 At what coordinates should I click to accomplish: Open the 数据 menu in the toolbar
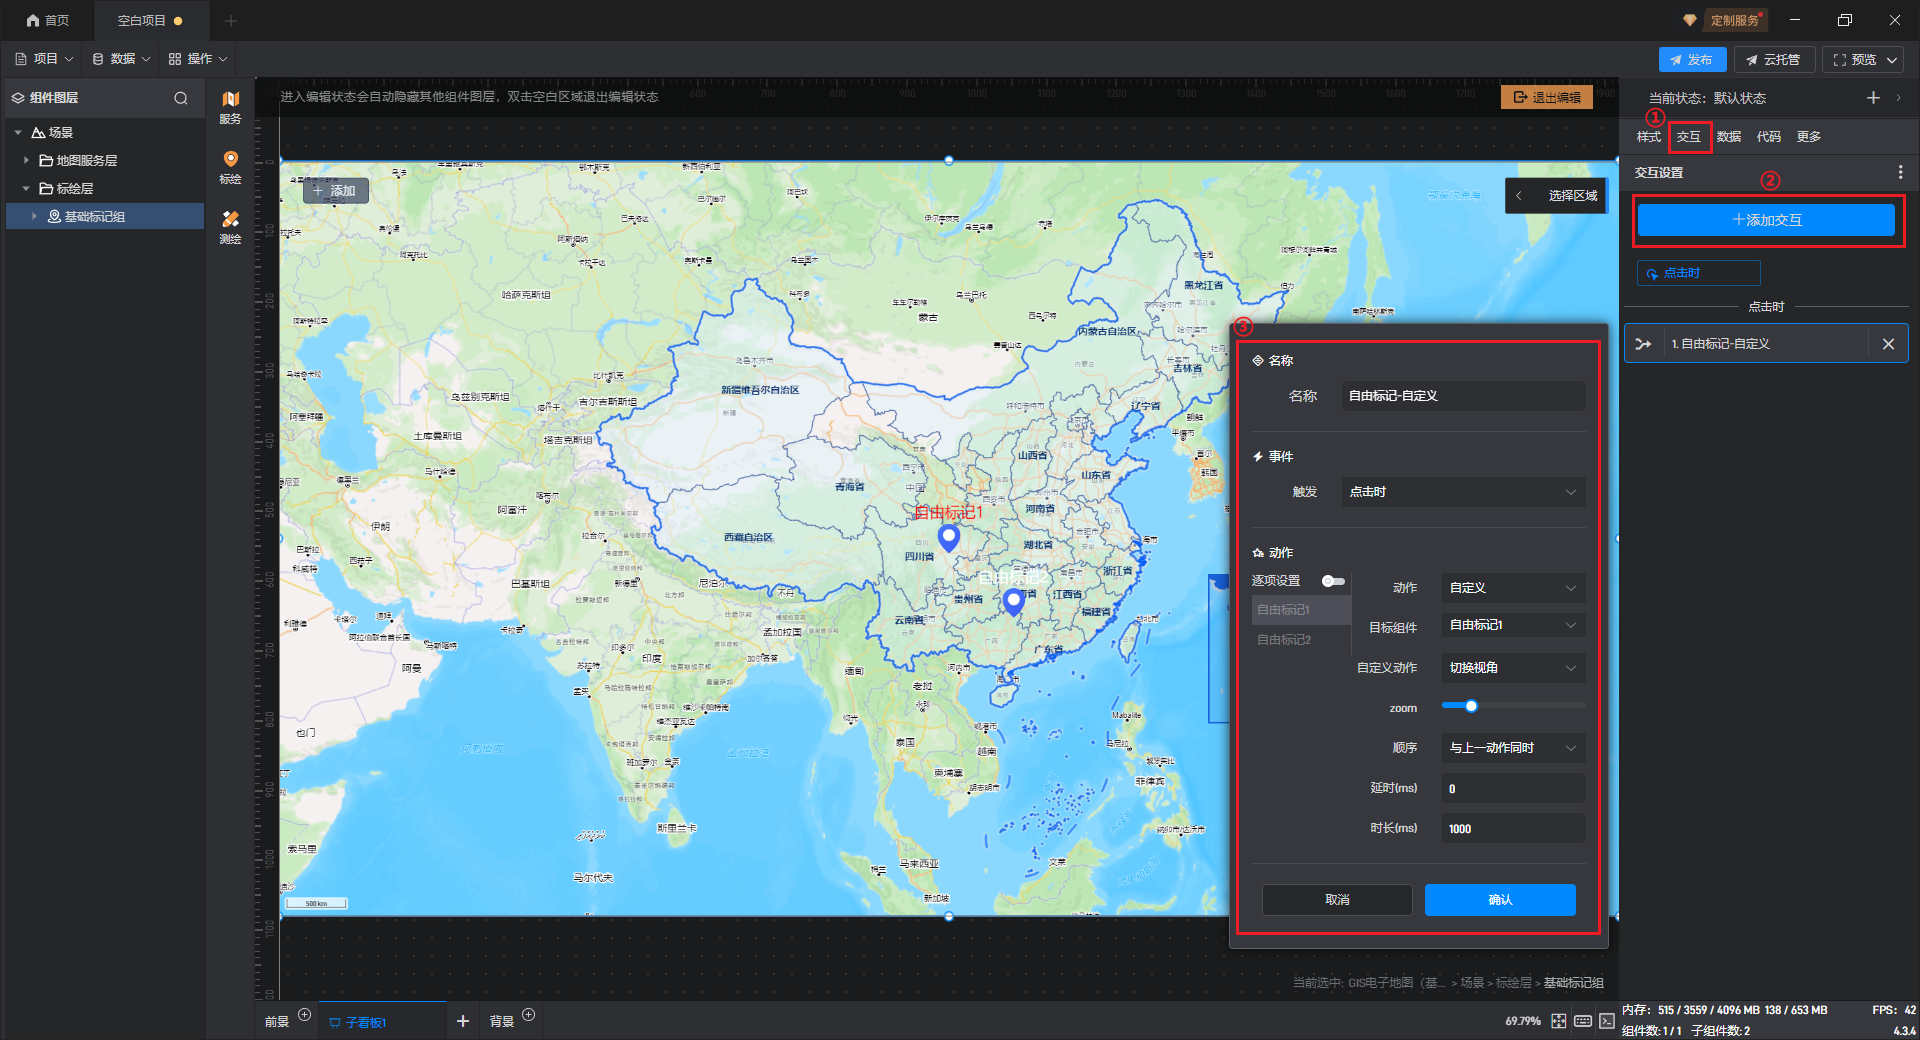pos(122,59)
